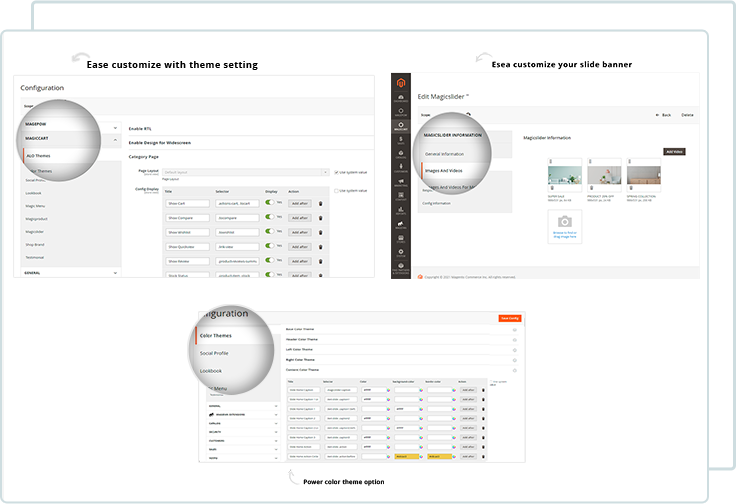Click the Save Config button
Viewport: 736px width, 504px height.
tap(510, 318)
